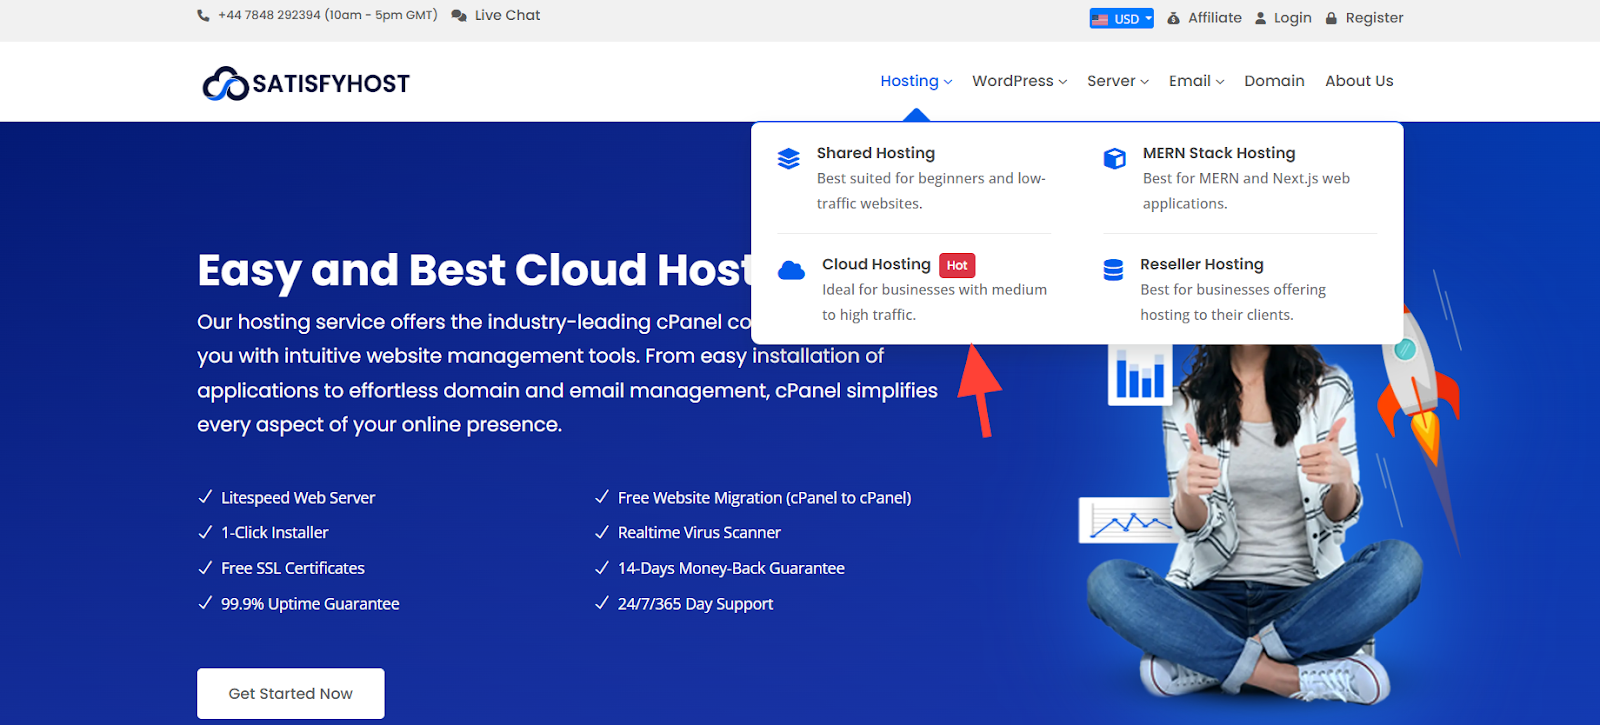Expand the Email menu chevron
Image resolution: width=1600 pixels, height=725 pixels.
[x=1220, y=82]
